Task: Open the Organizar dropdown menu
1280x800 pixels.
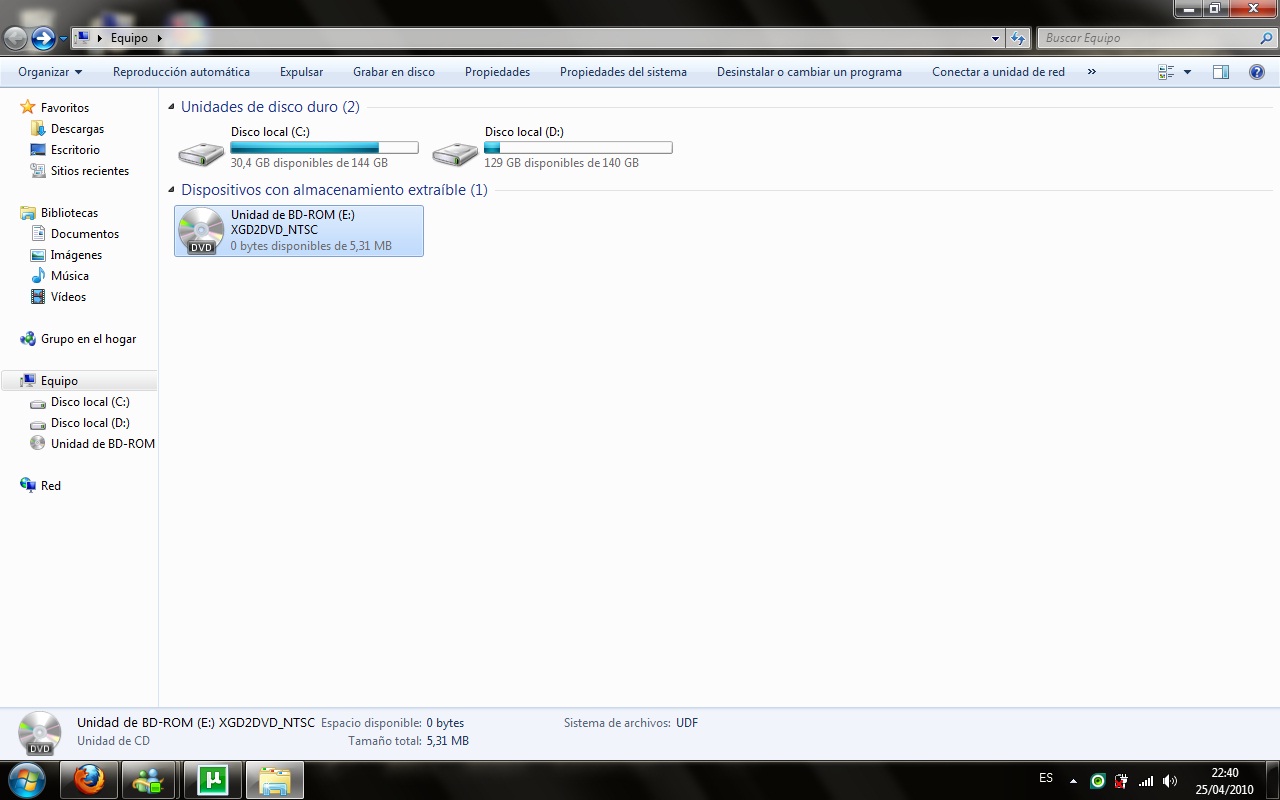Action: 50,72
